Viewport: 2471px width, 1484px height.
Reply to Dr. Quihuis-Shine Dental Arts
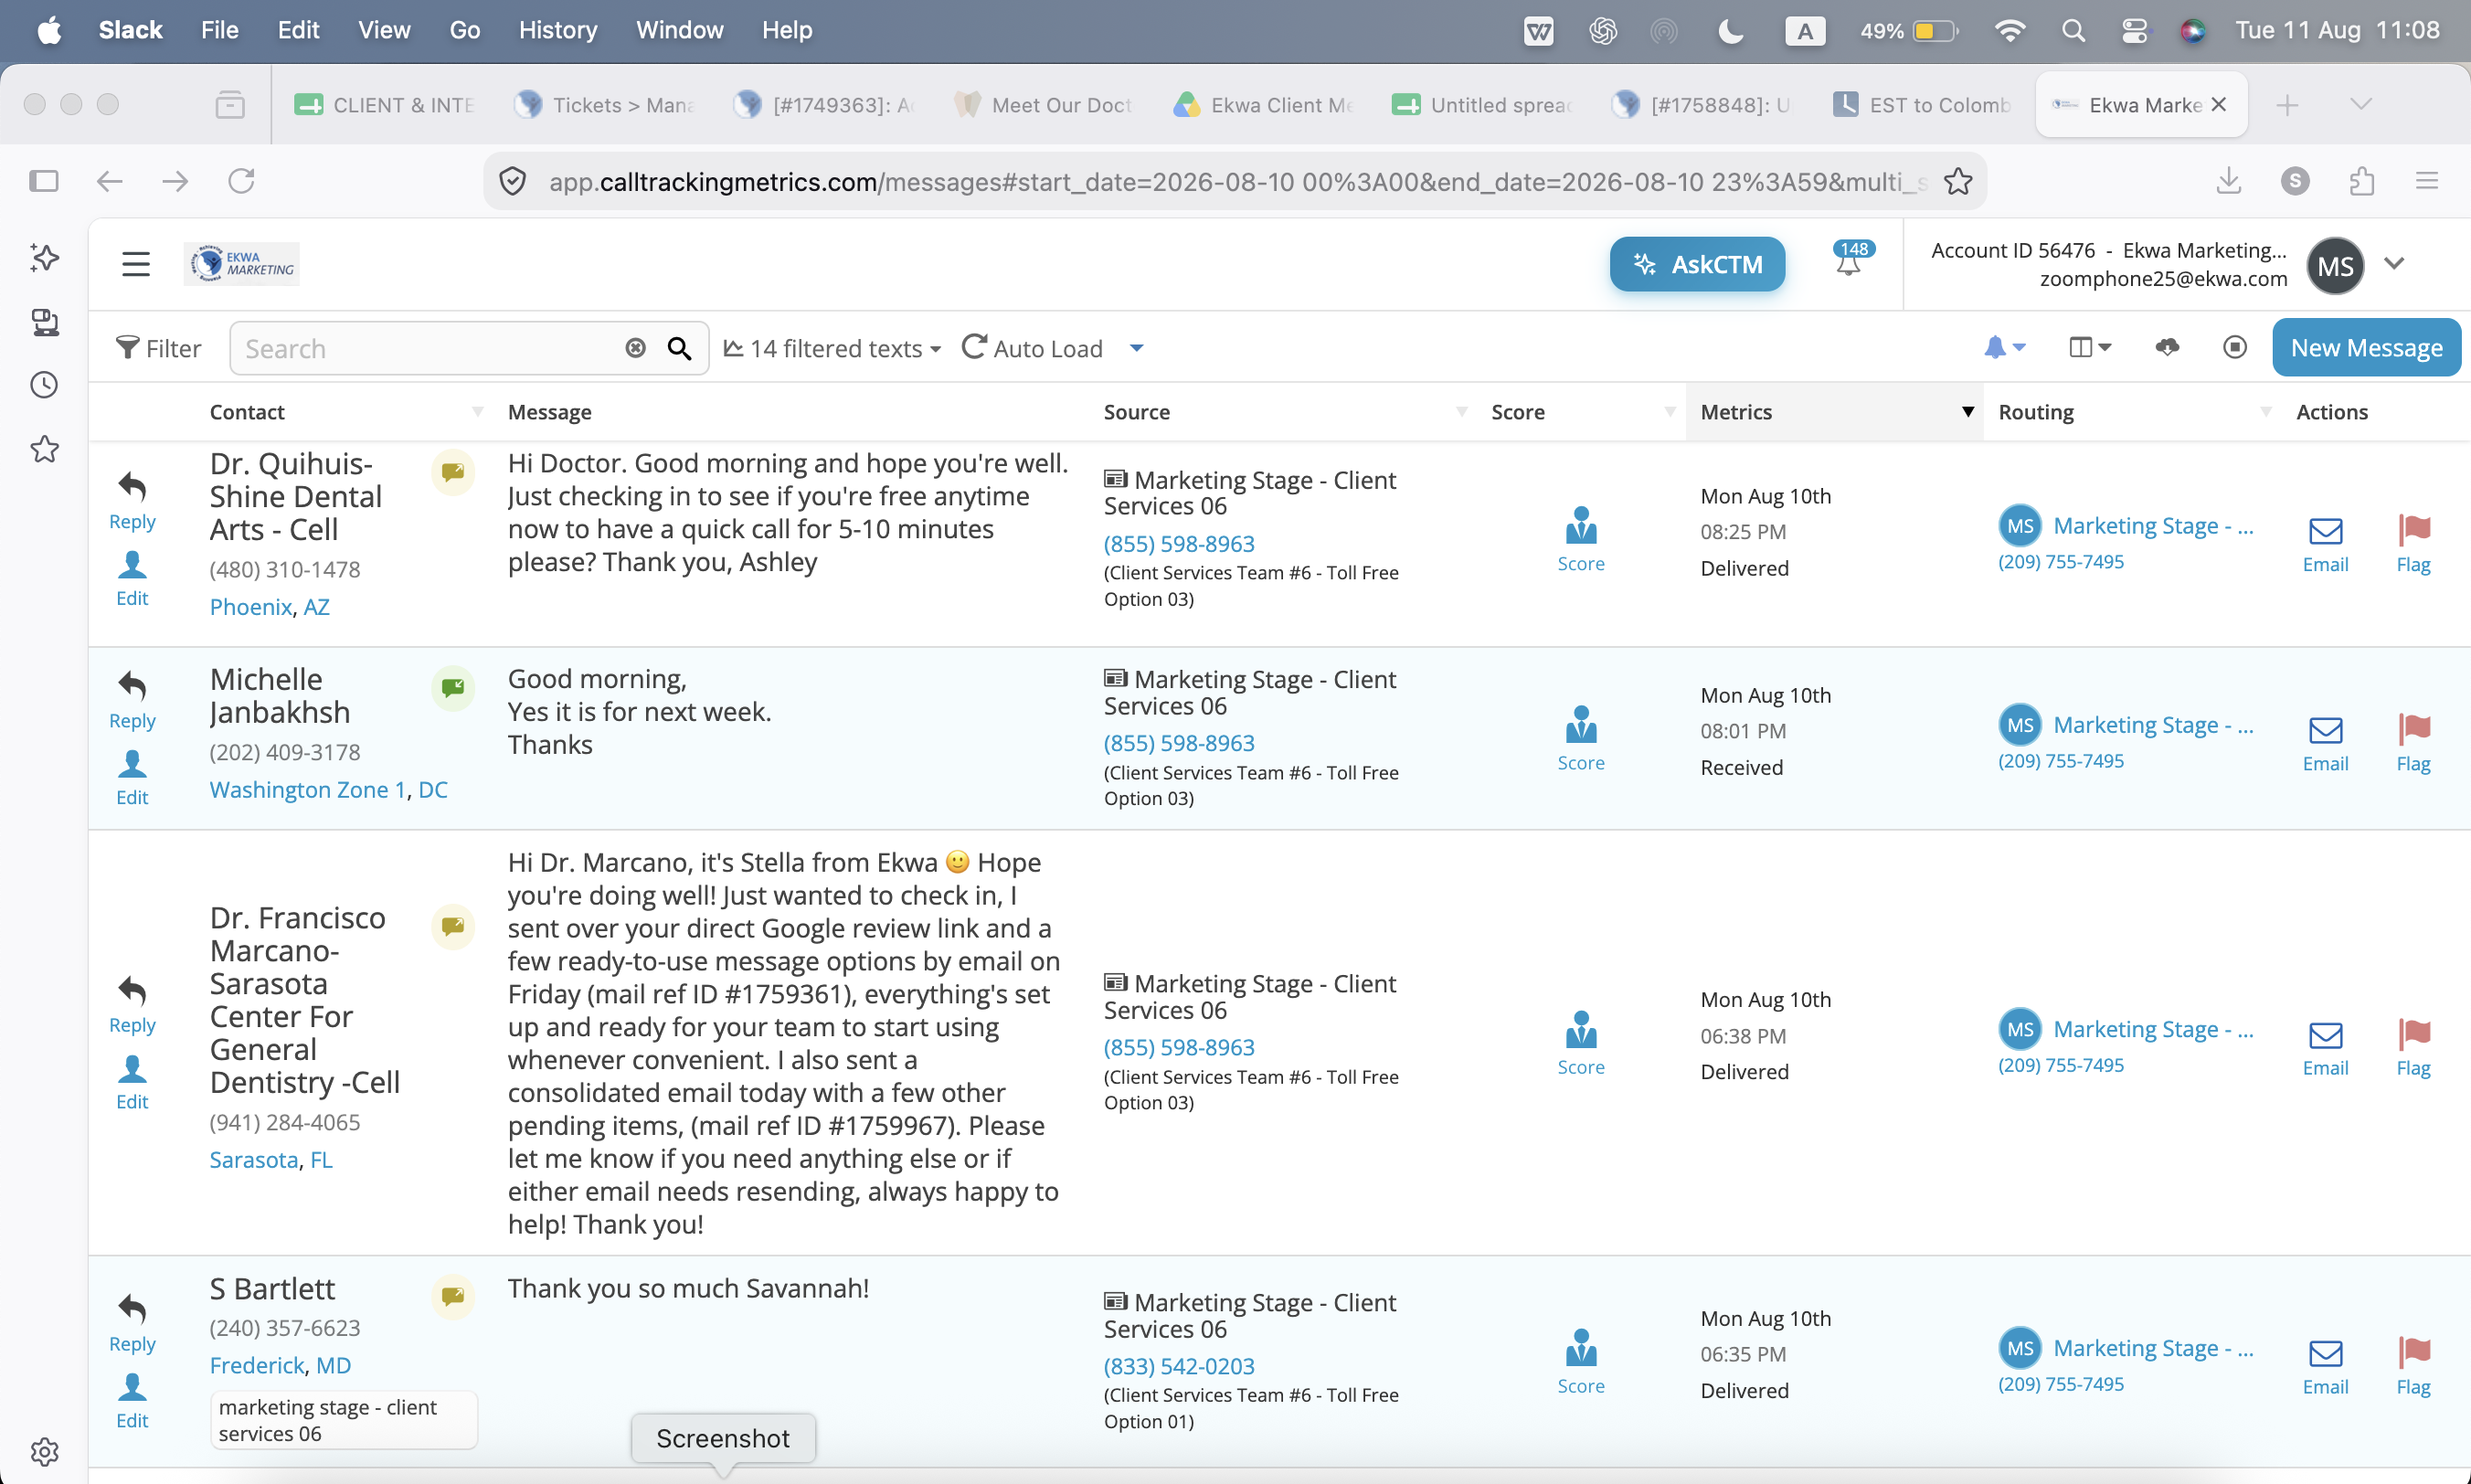point(132,501)
